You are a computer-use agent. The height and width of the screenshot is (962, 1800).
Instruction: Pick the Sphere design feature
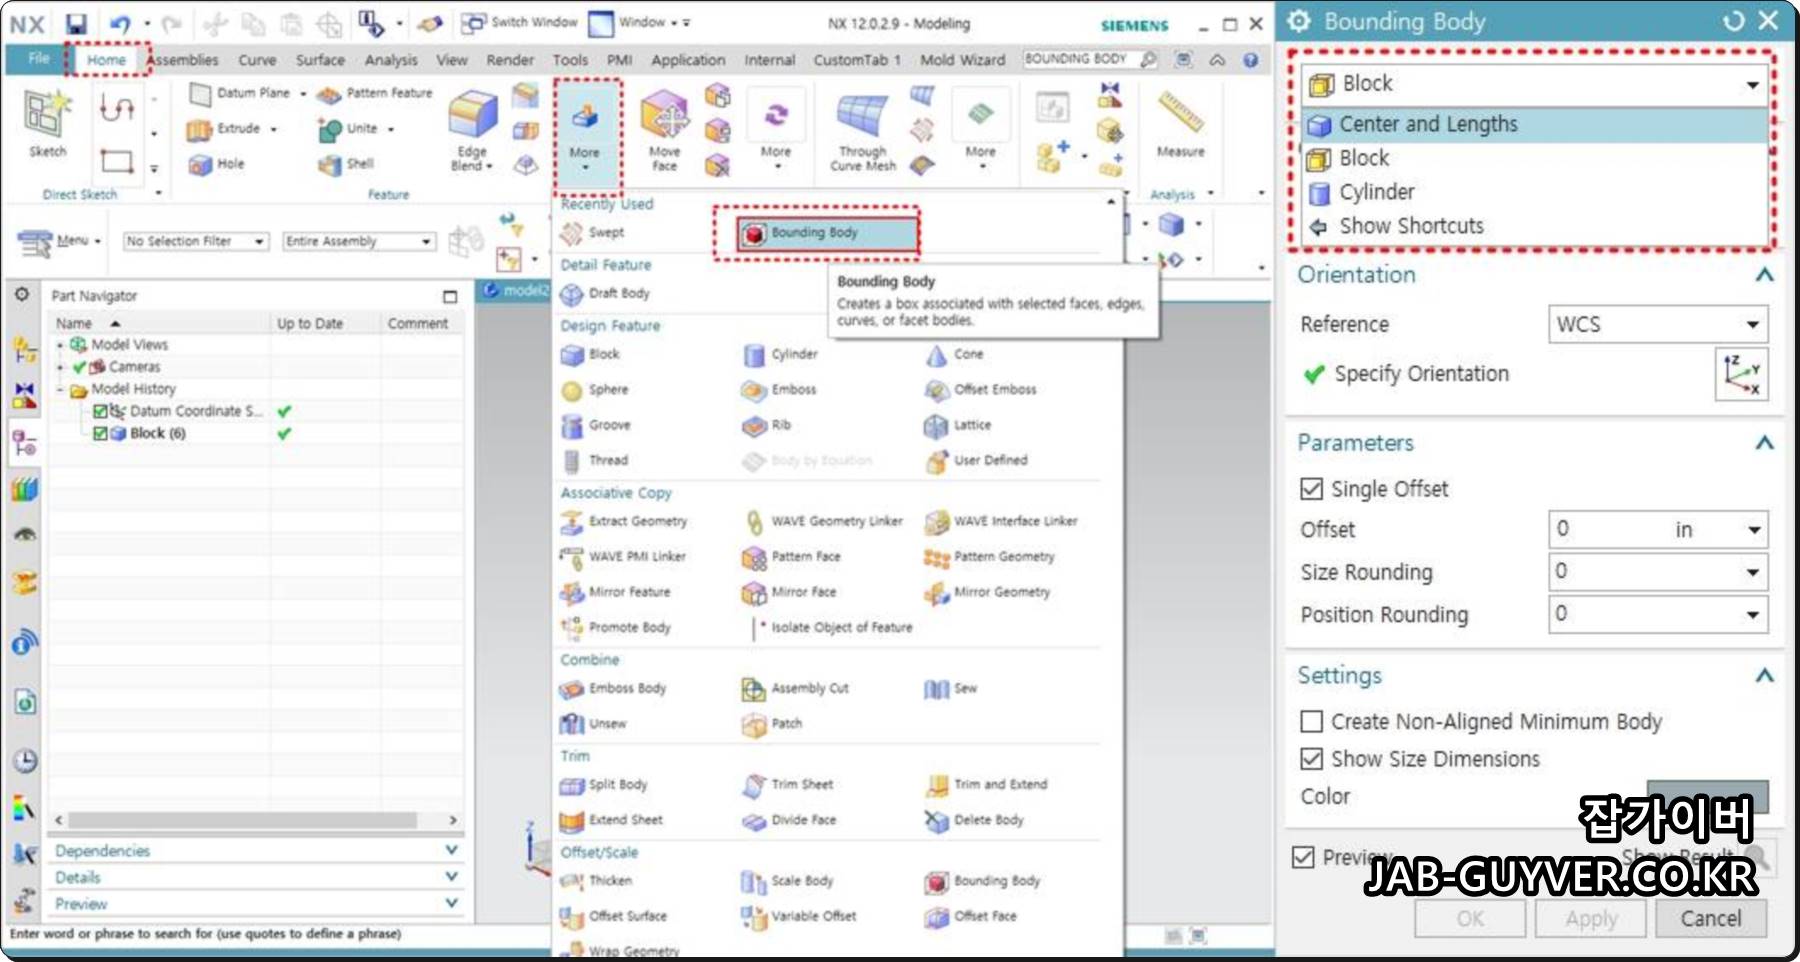pyautogui.click(x=595, y=390)
